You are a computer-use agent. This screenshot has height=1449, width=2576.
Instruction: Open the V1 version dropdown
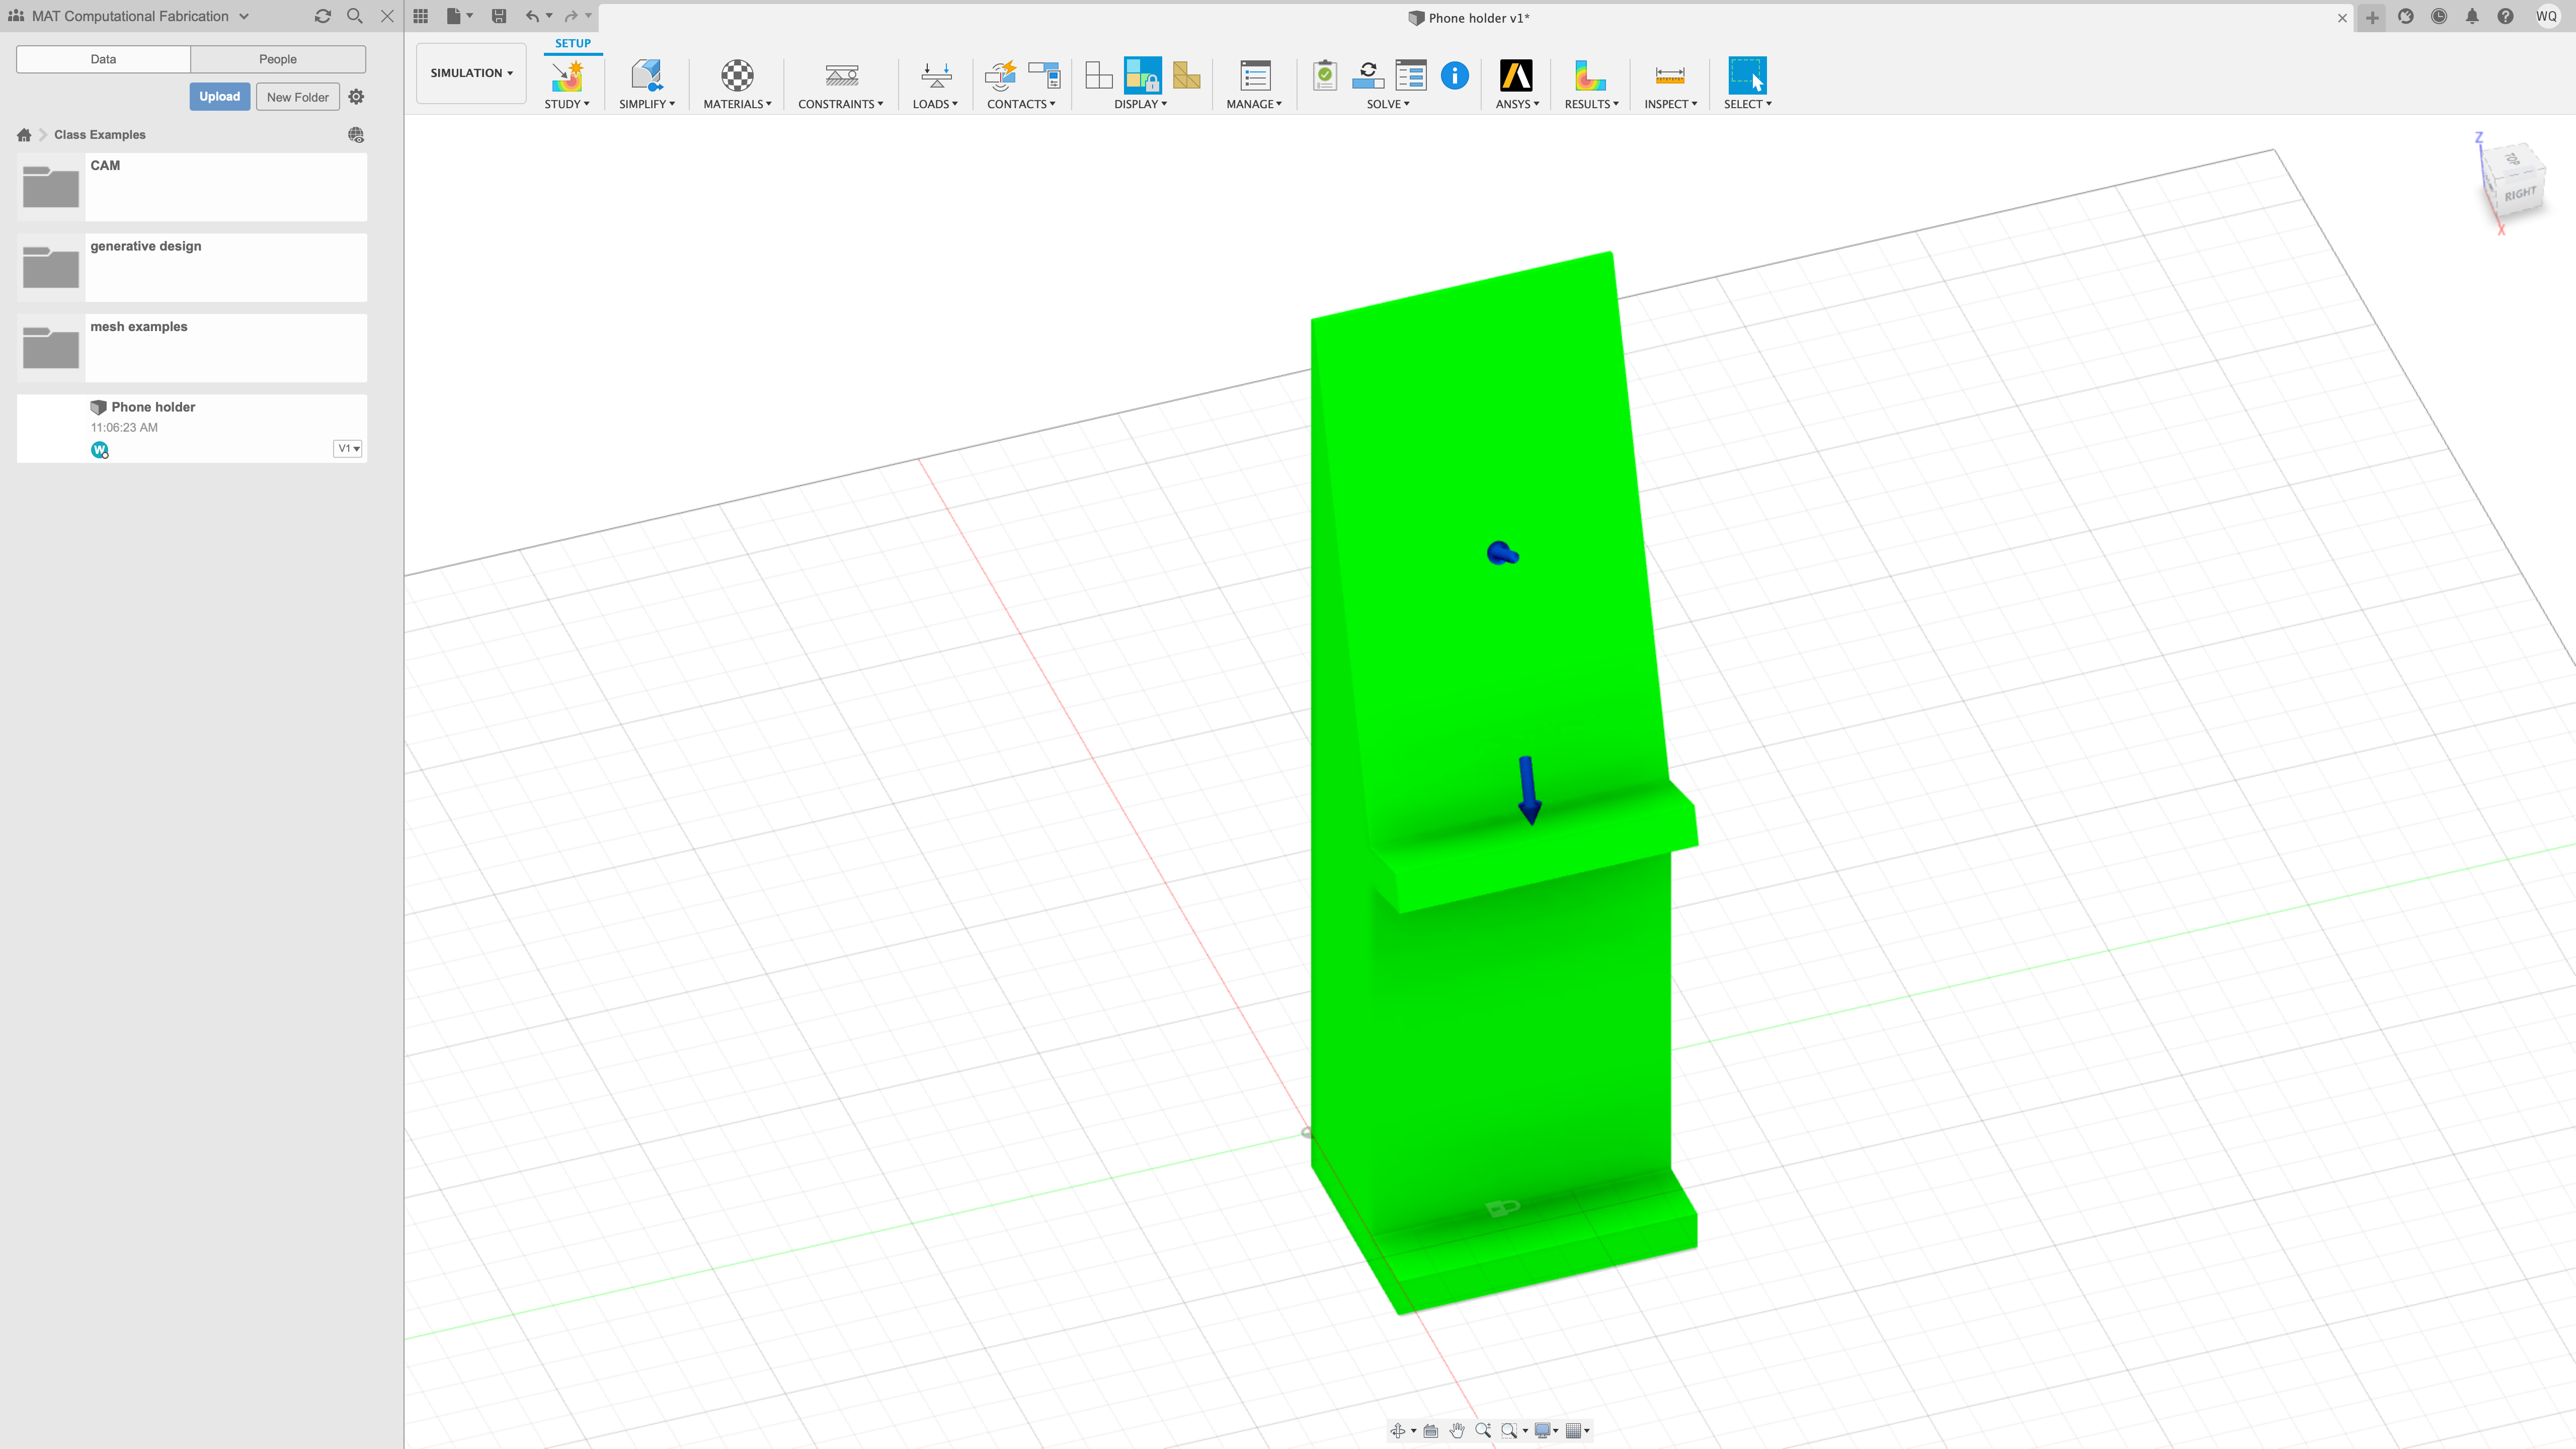(348, 448)
